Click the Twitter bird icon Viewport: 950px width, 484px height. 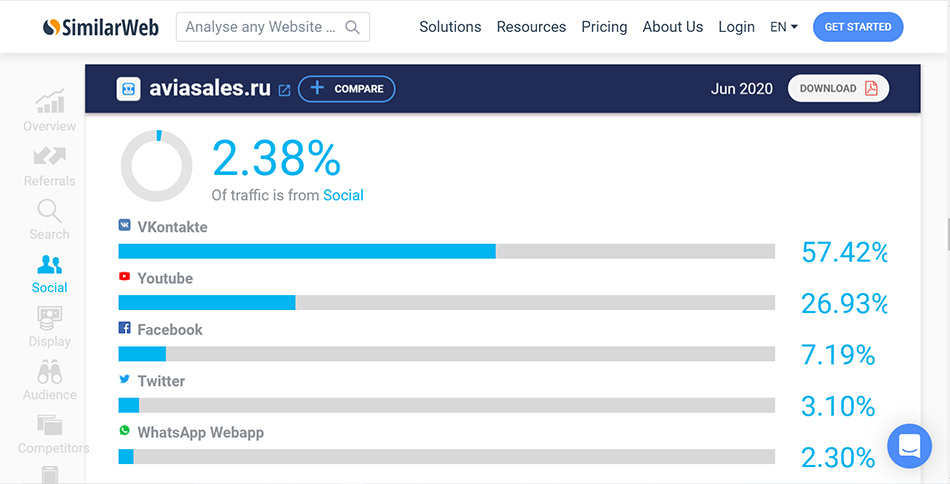(124, 379)
